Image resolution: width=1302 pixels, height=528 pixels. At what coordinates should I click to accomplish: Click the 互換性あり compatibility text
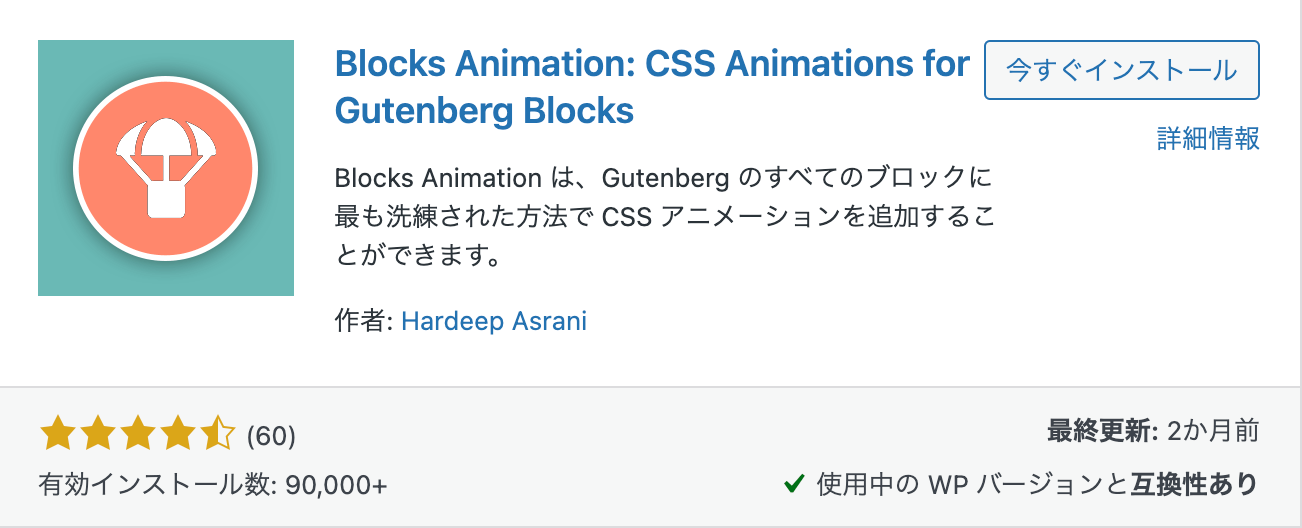click(1195, 485)
